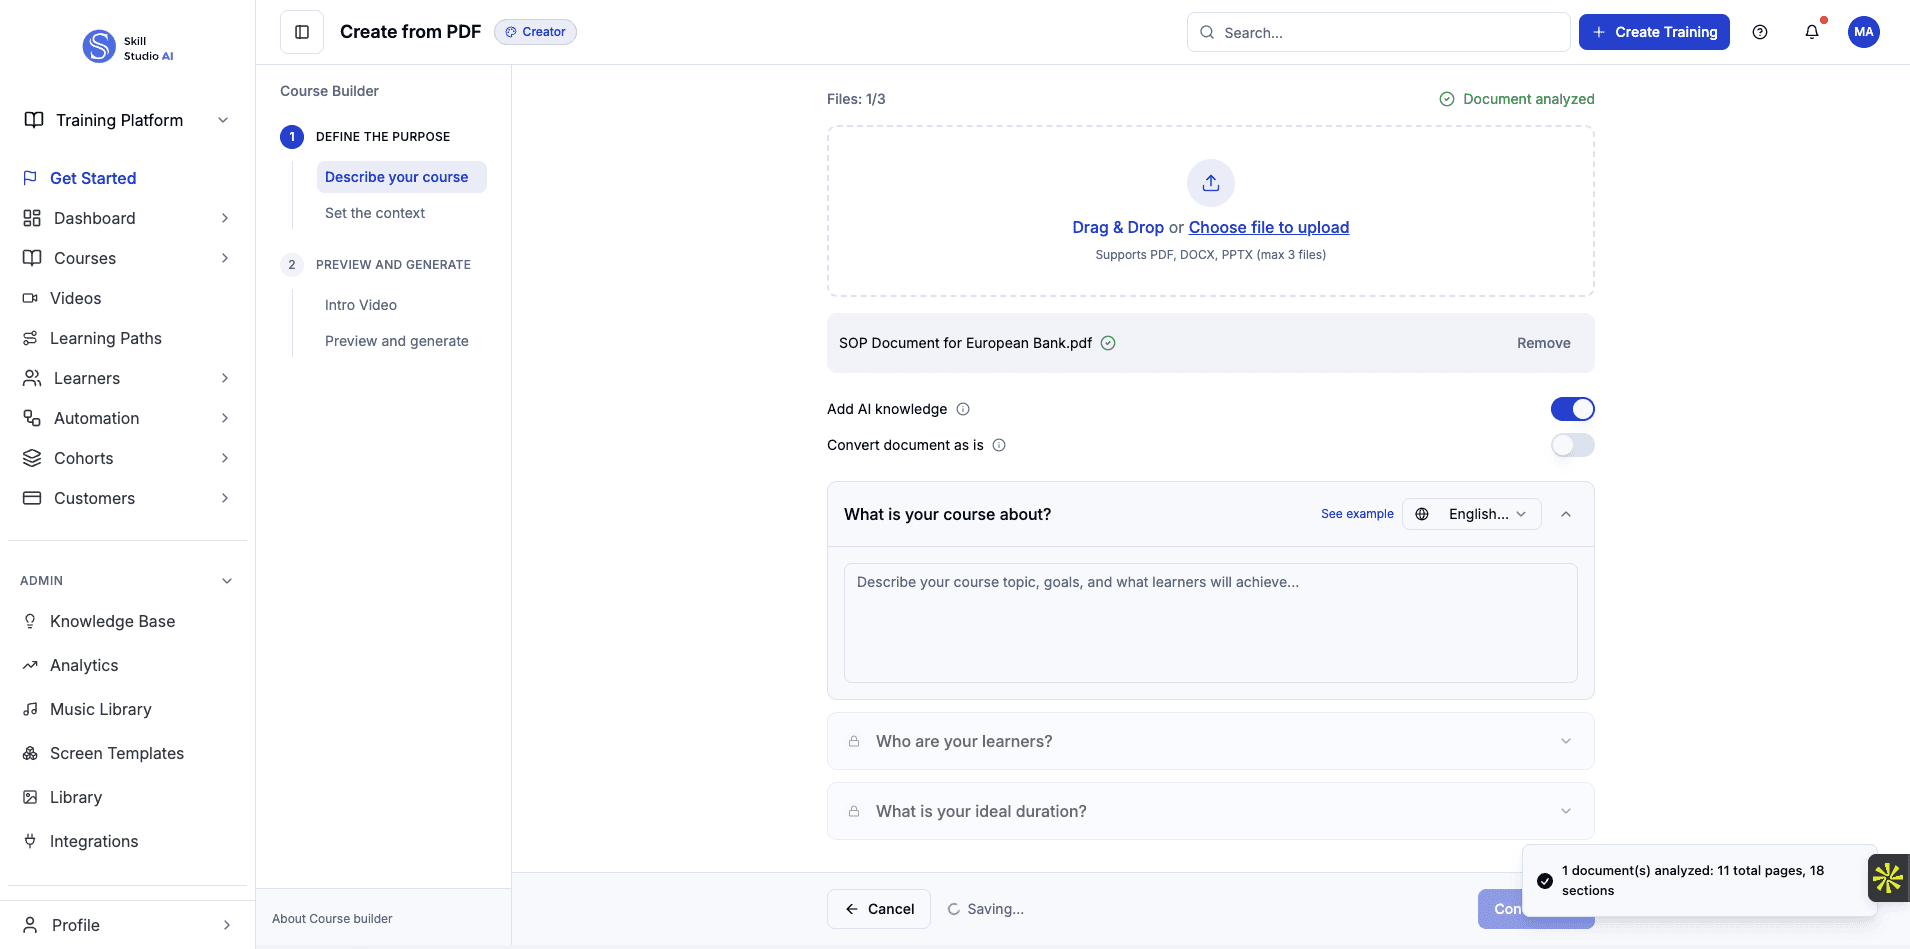Image resolution: width=1910 pixels, height=949 pixels.
Task: Click the Automation sidebar icon
Action: click(31, 418)
